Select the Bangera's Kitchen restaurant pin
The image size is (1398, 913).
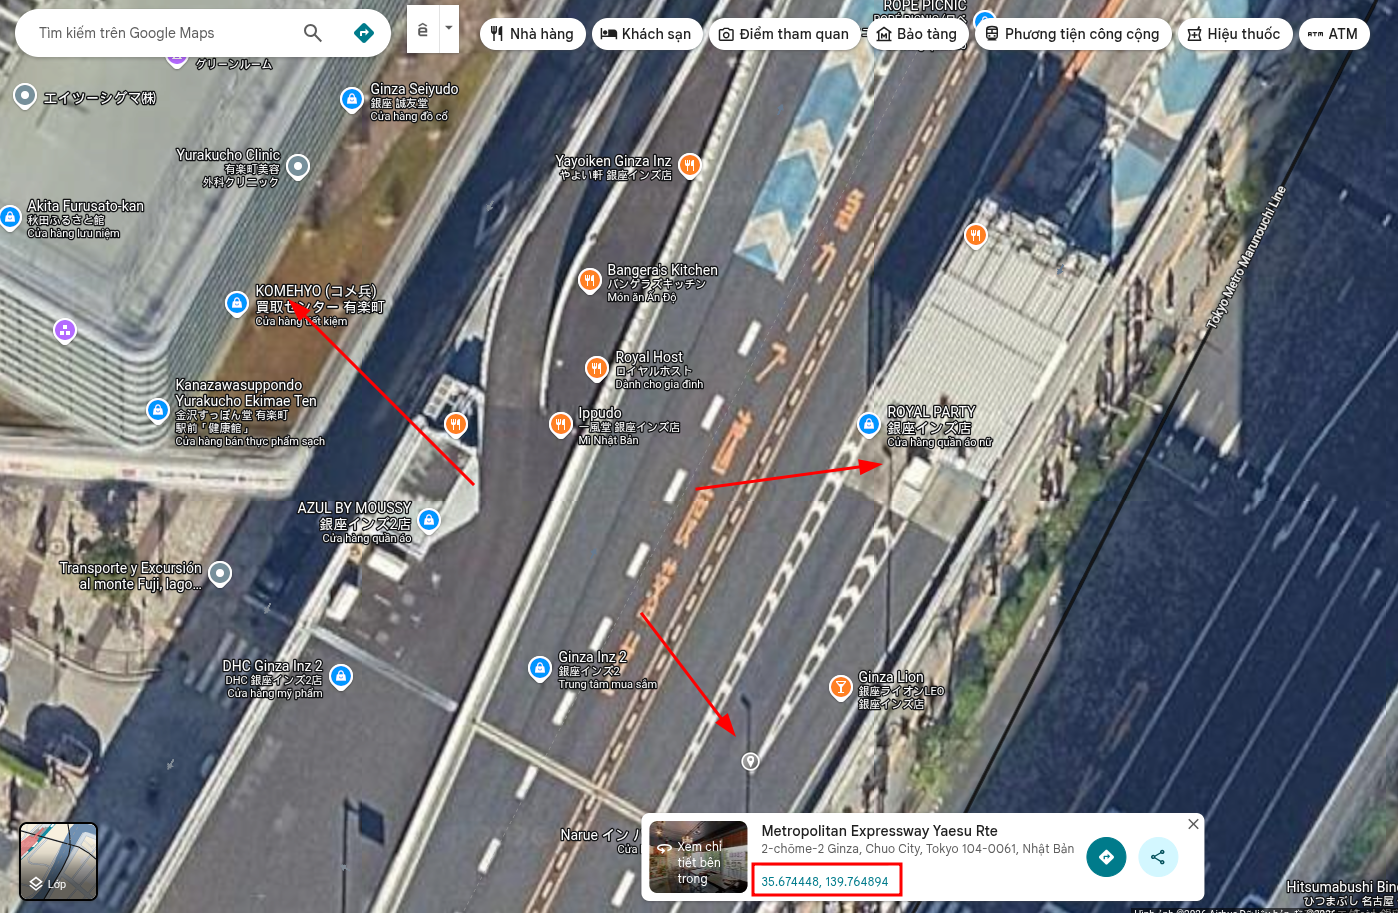click(590, 281)
